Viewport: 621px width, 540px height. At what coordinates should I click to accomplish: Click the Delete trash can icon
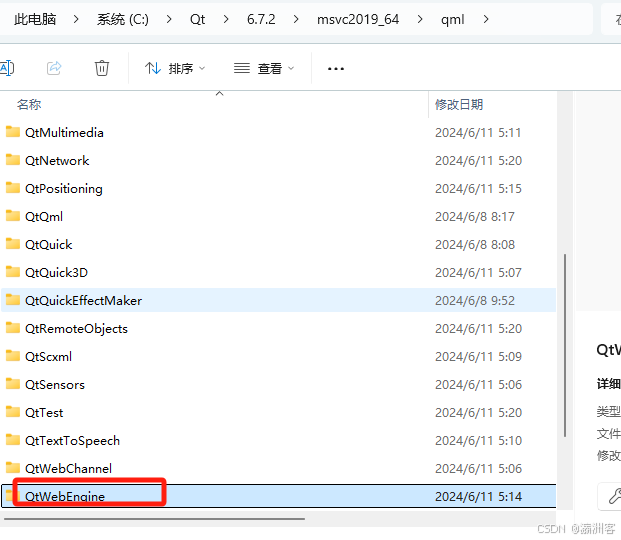102,68
